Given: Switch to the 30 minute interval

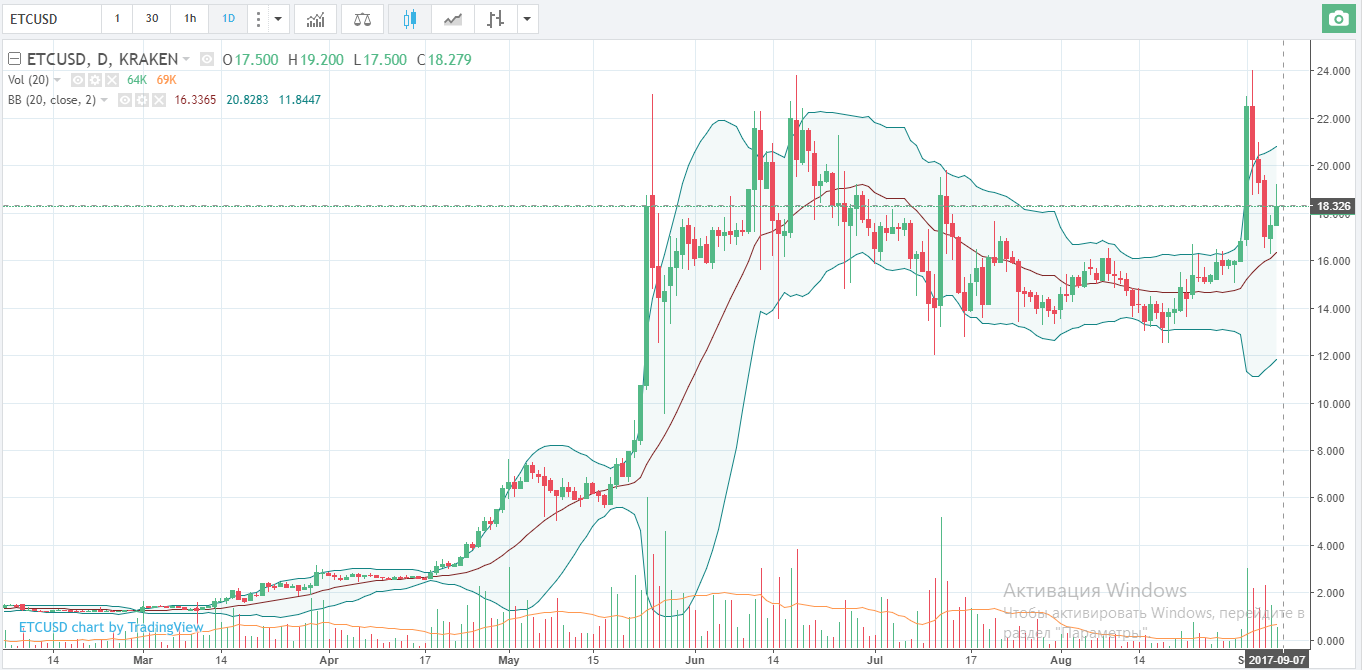Looking at the screenshot, I should tap(151, 19).
